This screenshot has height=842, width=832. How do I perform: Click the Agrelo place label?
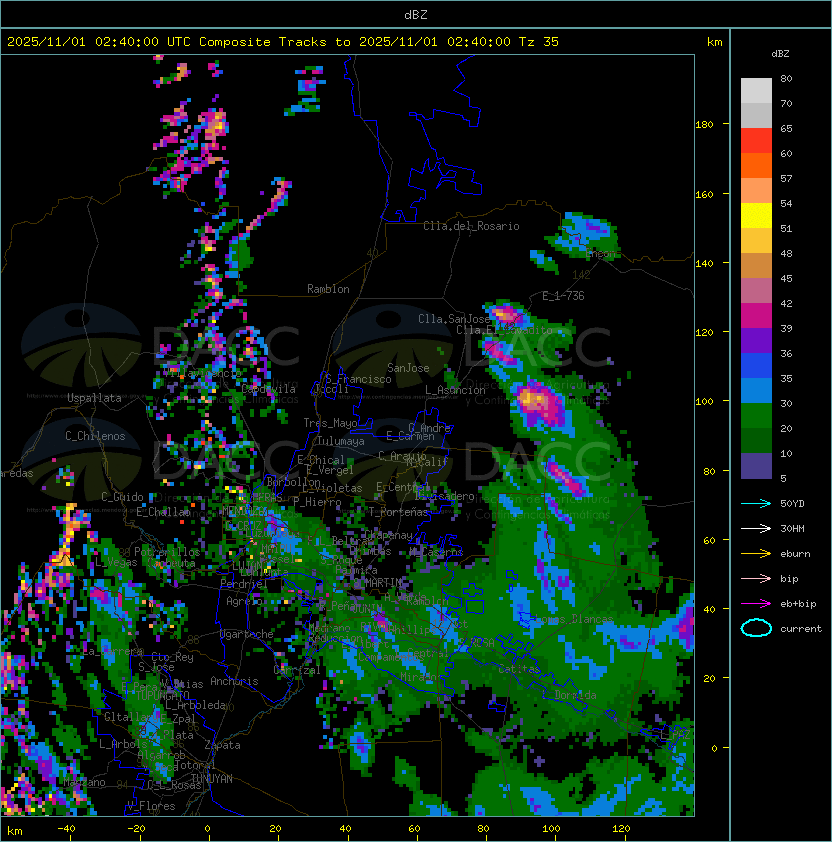coord(244,601)
